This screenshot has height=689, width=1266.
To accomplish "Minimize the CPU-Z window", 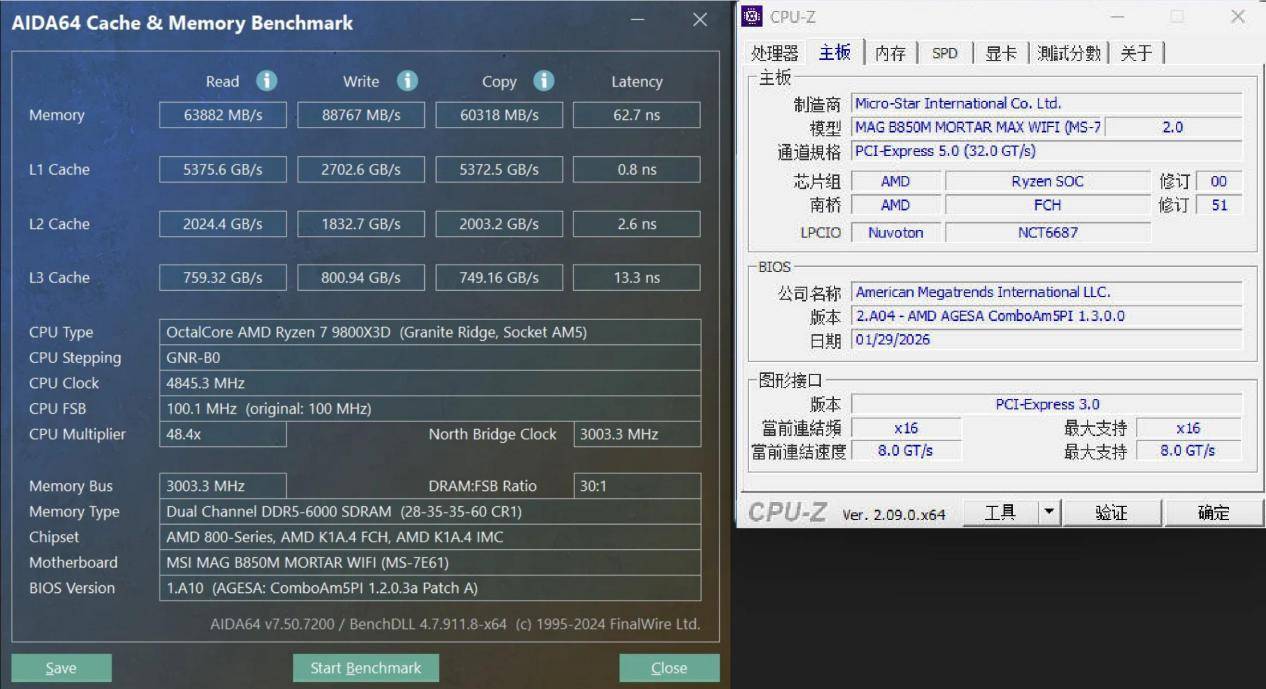I will (x=1118, y=17).
